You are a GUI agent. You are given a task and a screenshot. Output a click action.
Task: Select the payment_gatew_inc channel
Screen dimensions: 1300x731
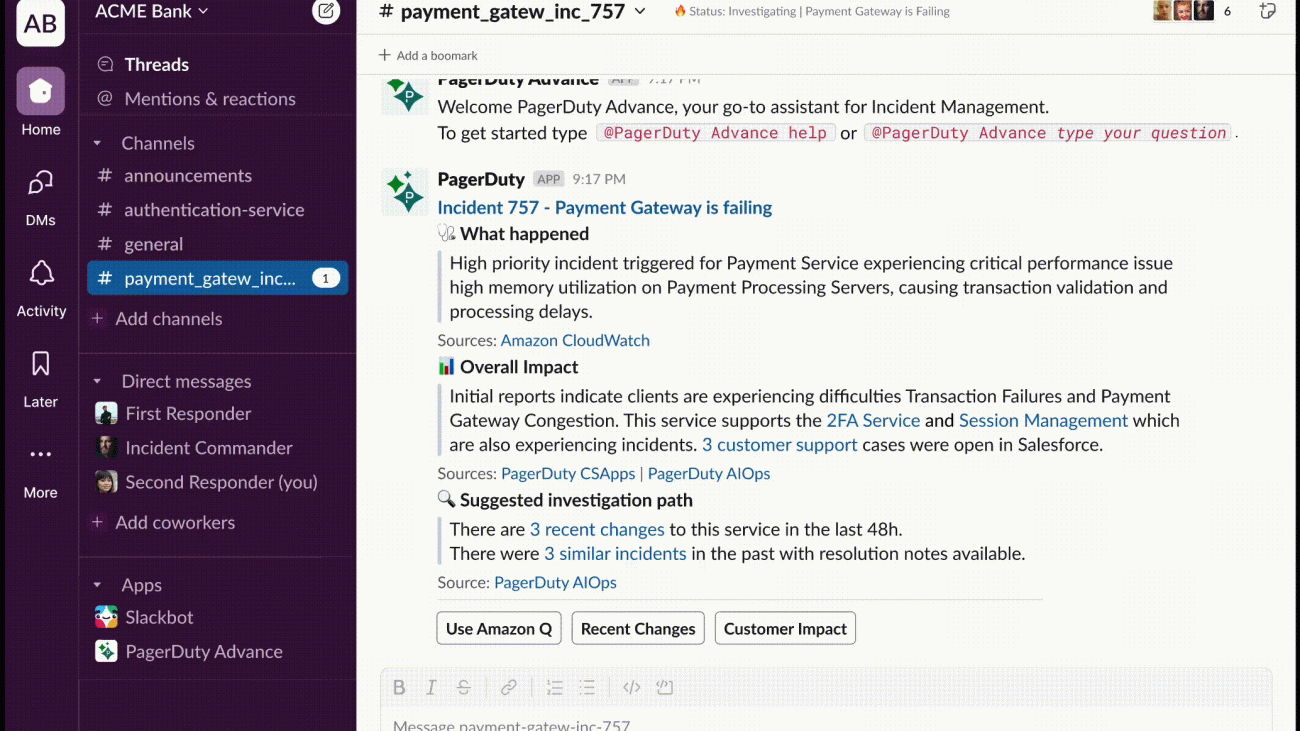pos(218,278)
